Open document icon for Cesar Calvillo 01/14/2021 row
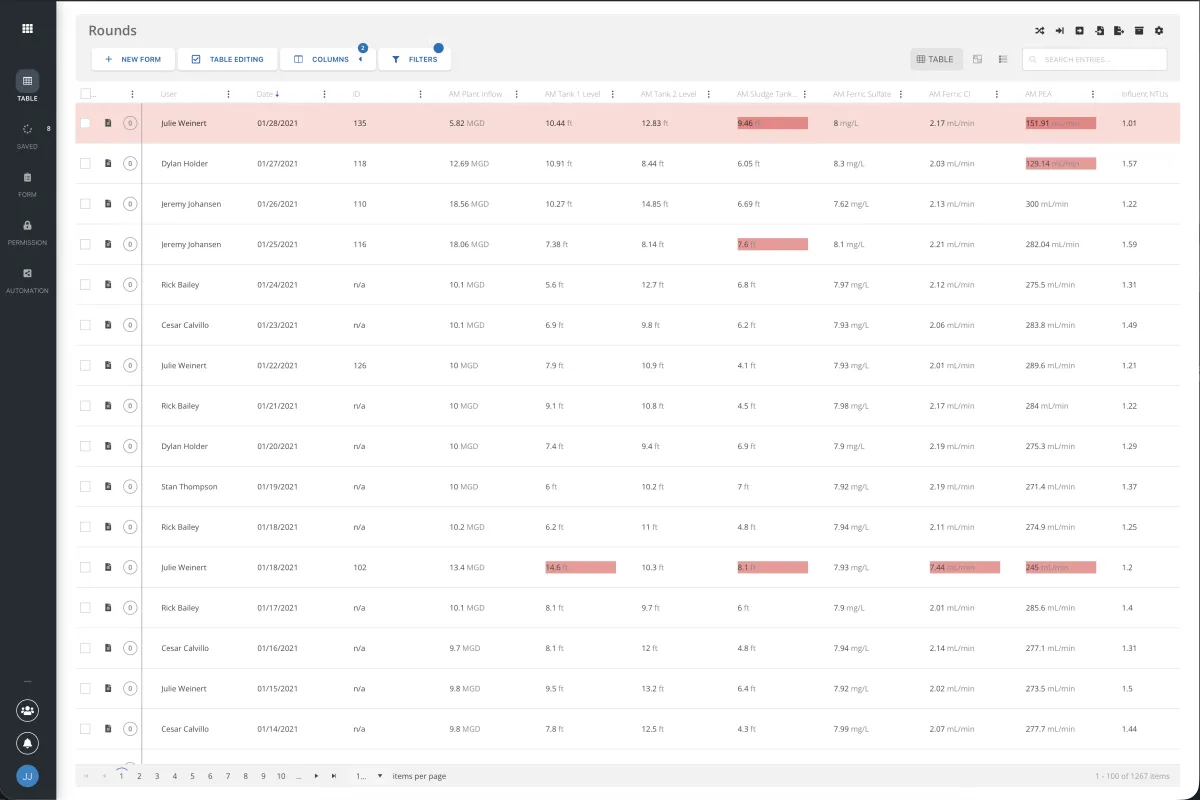This screenshot has width=1200, height=800. coord(108,729)
